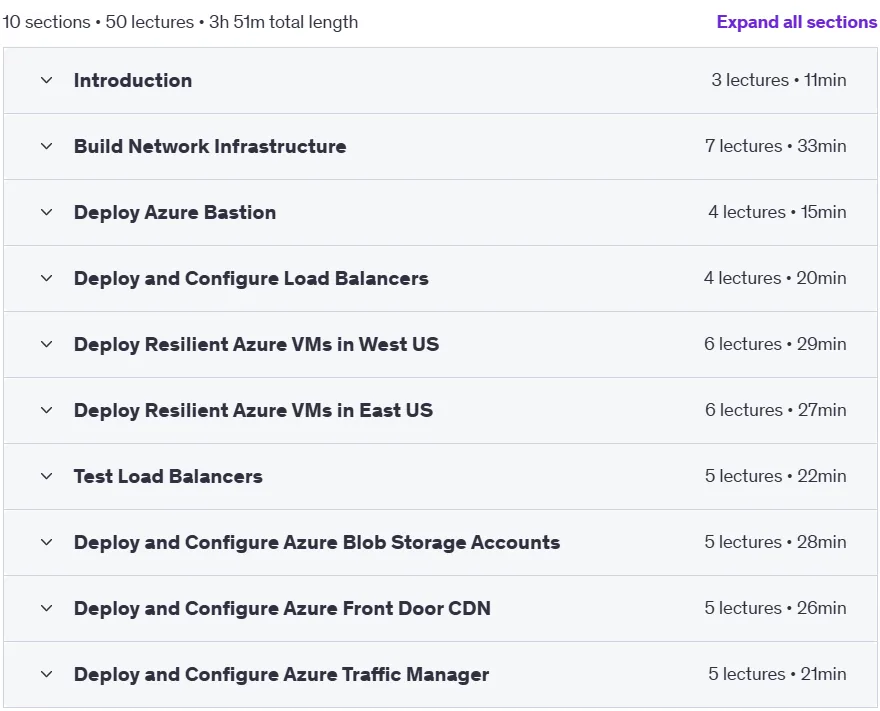Select Deploy and Configure Azure Blob Storage Accounts title

(317, 543)
